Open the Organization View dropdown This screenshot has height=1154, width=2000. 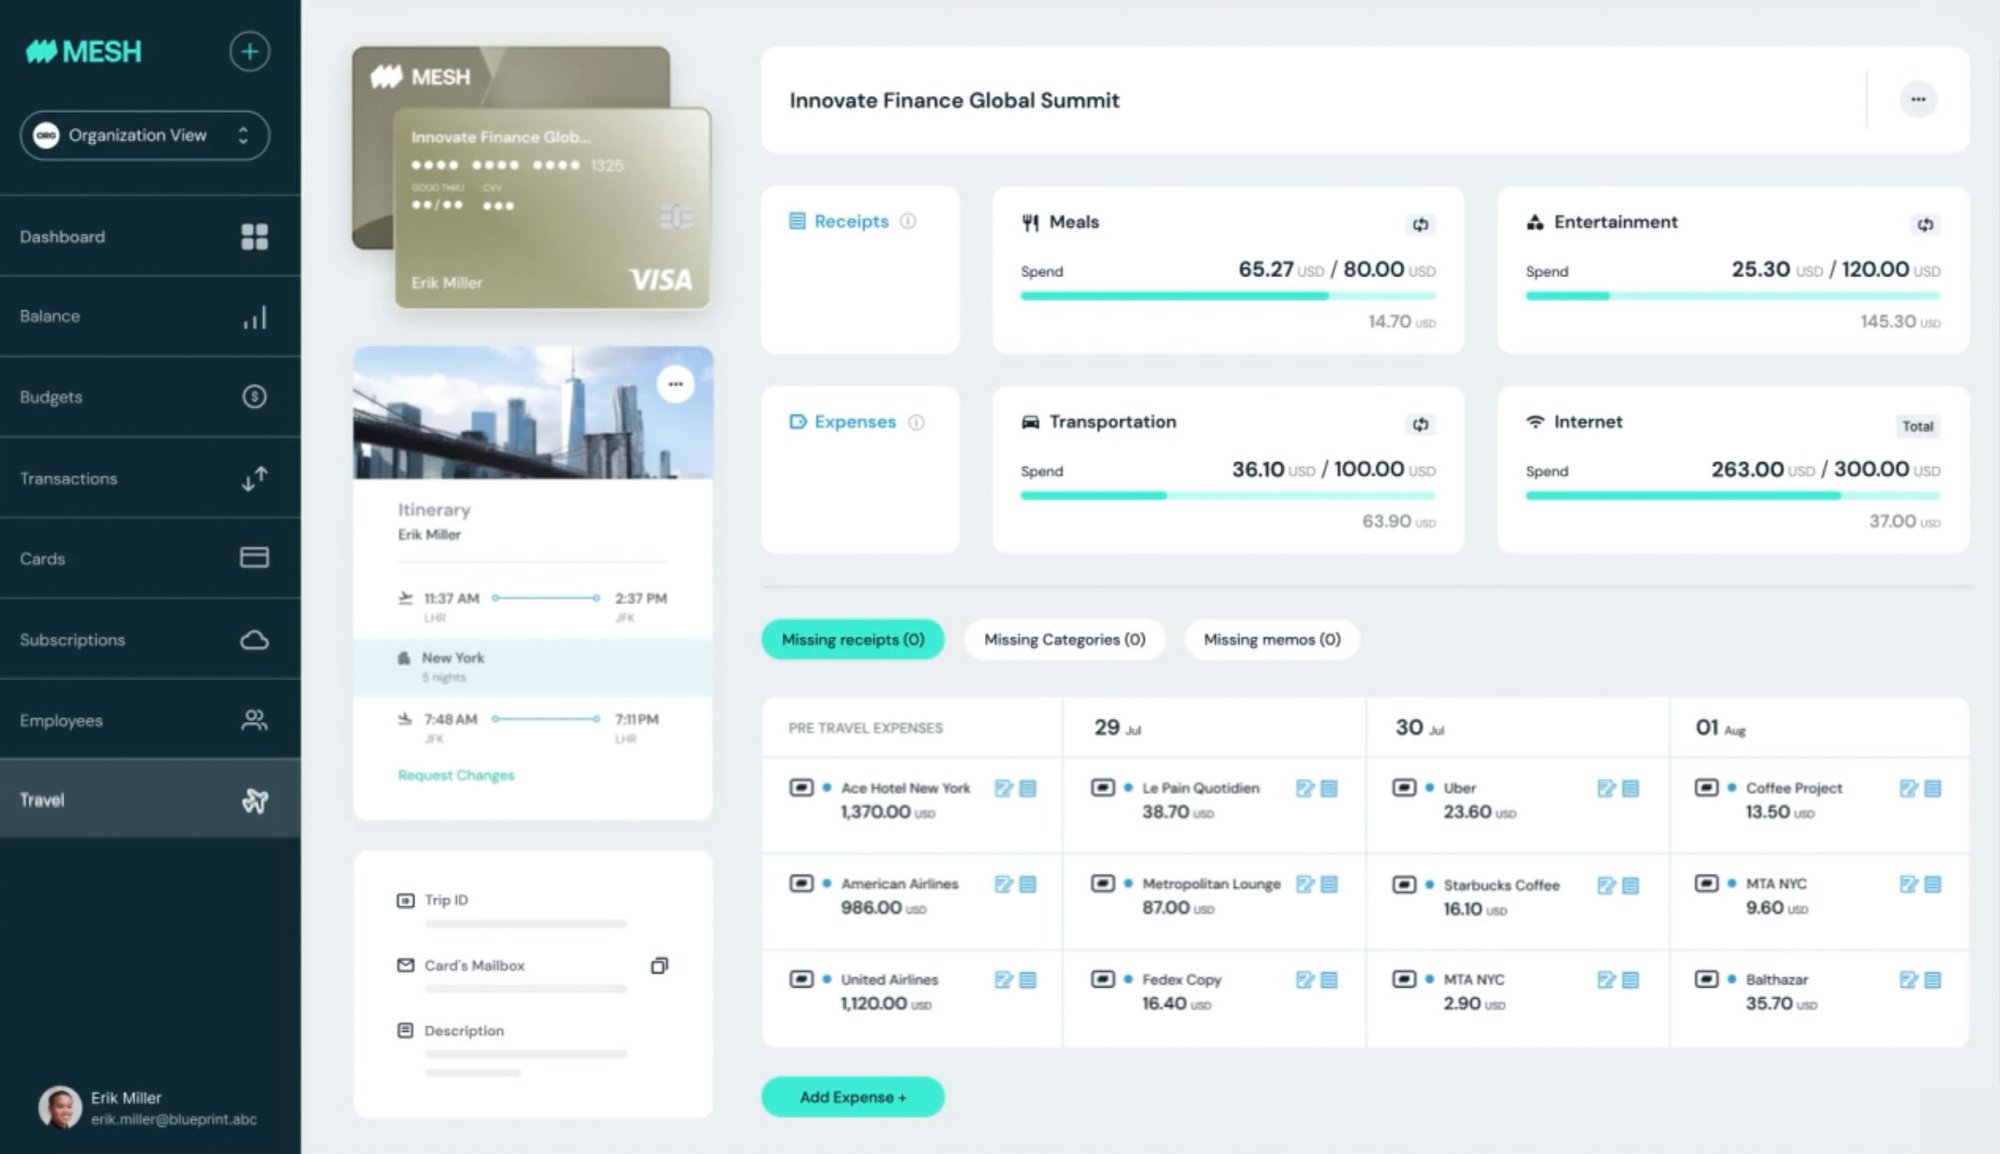tap(145, 135)
